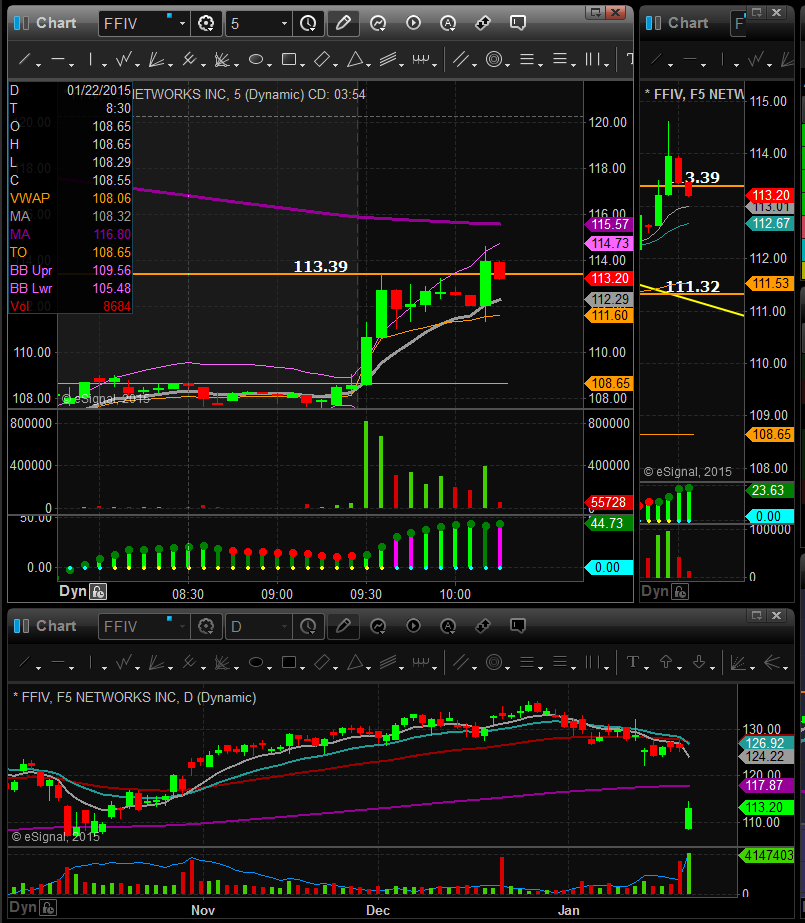Open chart settings gear in 5-minute chart
This screenshot has height=923, width=805.
click(206, 24)
